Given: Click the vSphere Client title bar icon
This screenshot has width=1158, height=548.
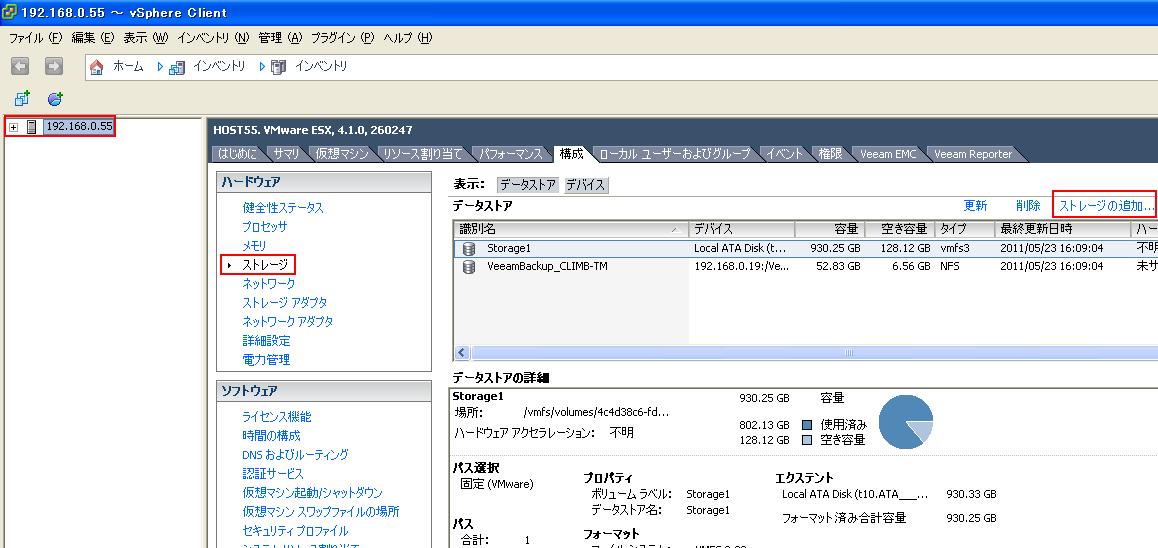Looking at the screenshot, I should pyautogui.click(x=9, y=12).
